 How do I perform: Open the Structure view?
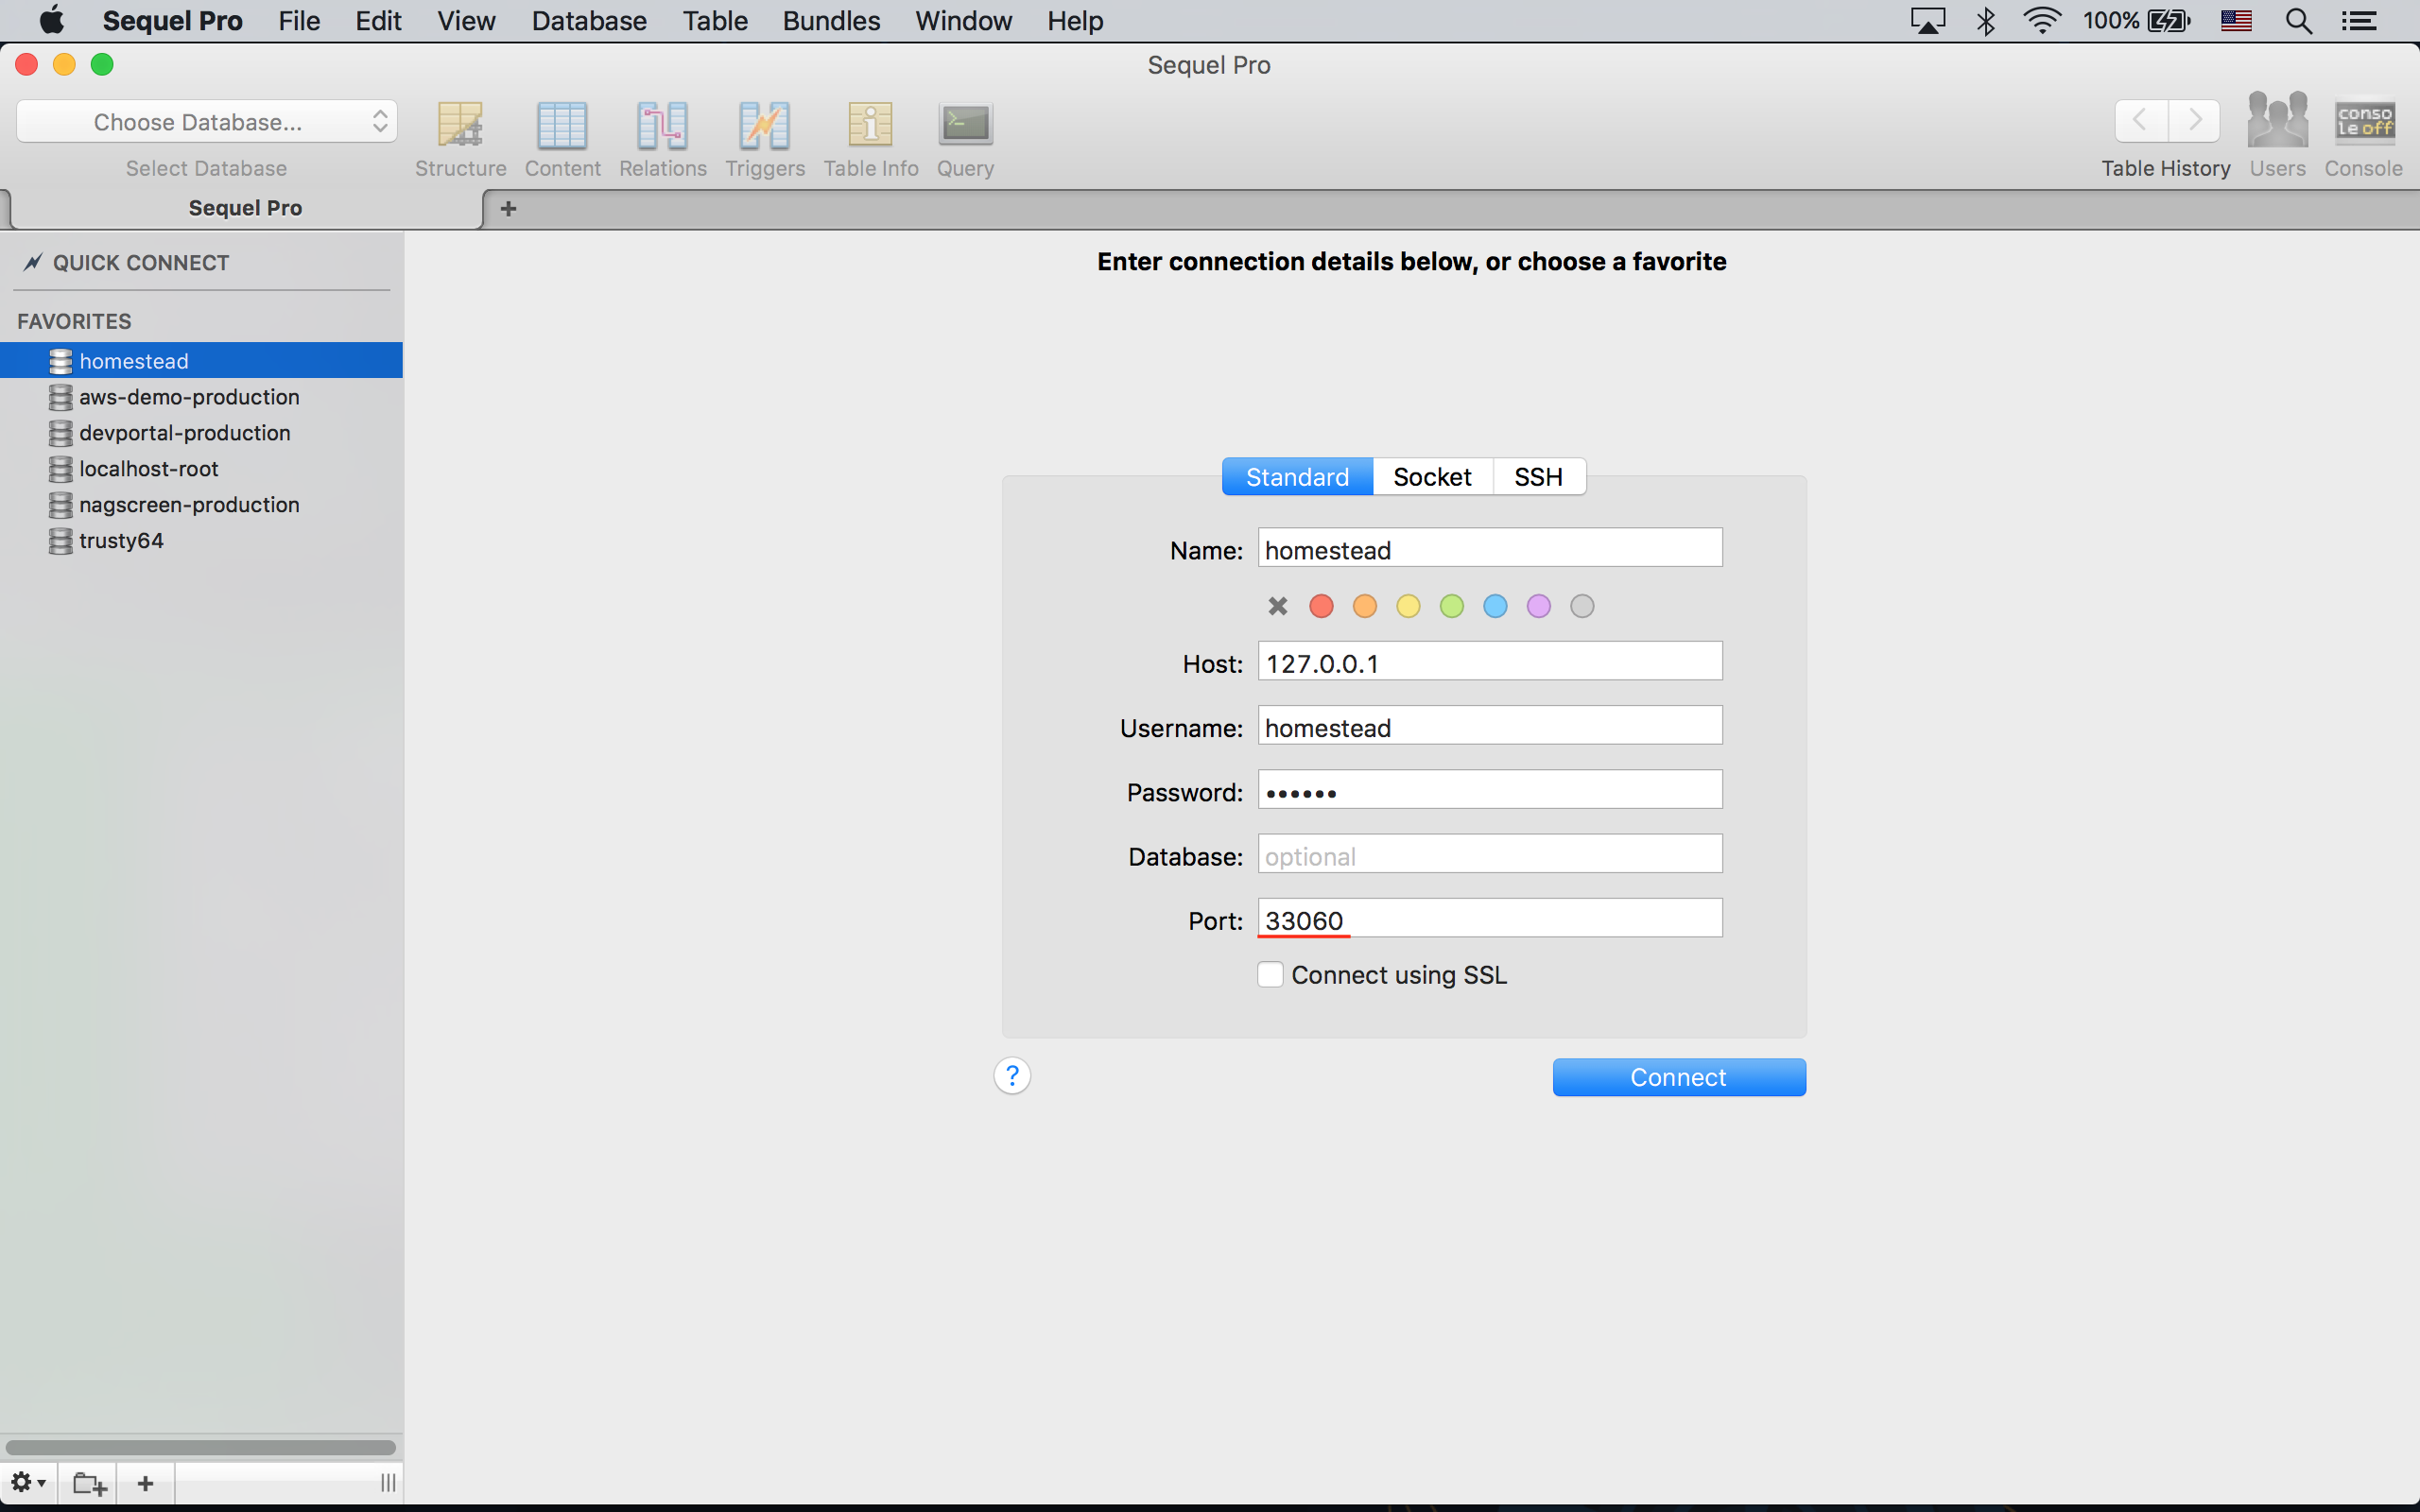pos(460,140)
